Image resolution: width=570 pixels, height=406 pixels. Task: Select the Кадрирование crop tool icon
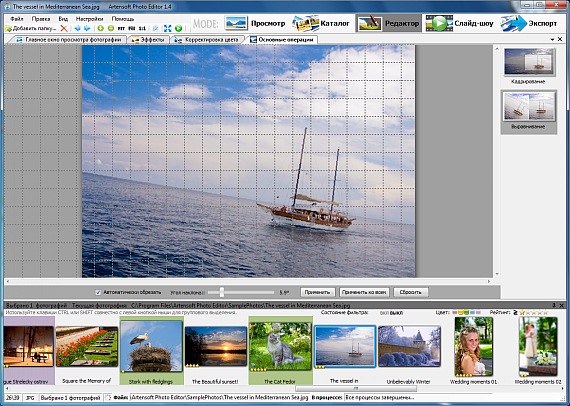(529, 62)
